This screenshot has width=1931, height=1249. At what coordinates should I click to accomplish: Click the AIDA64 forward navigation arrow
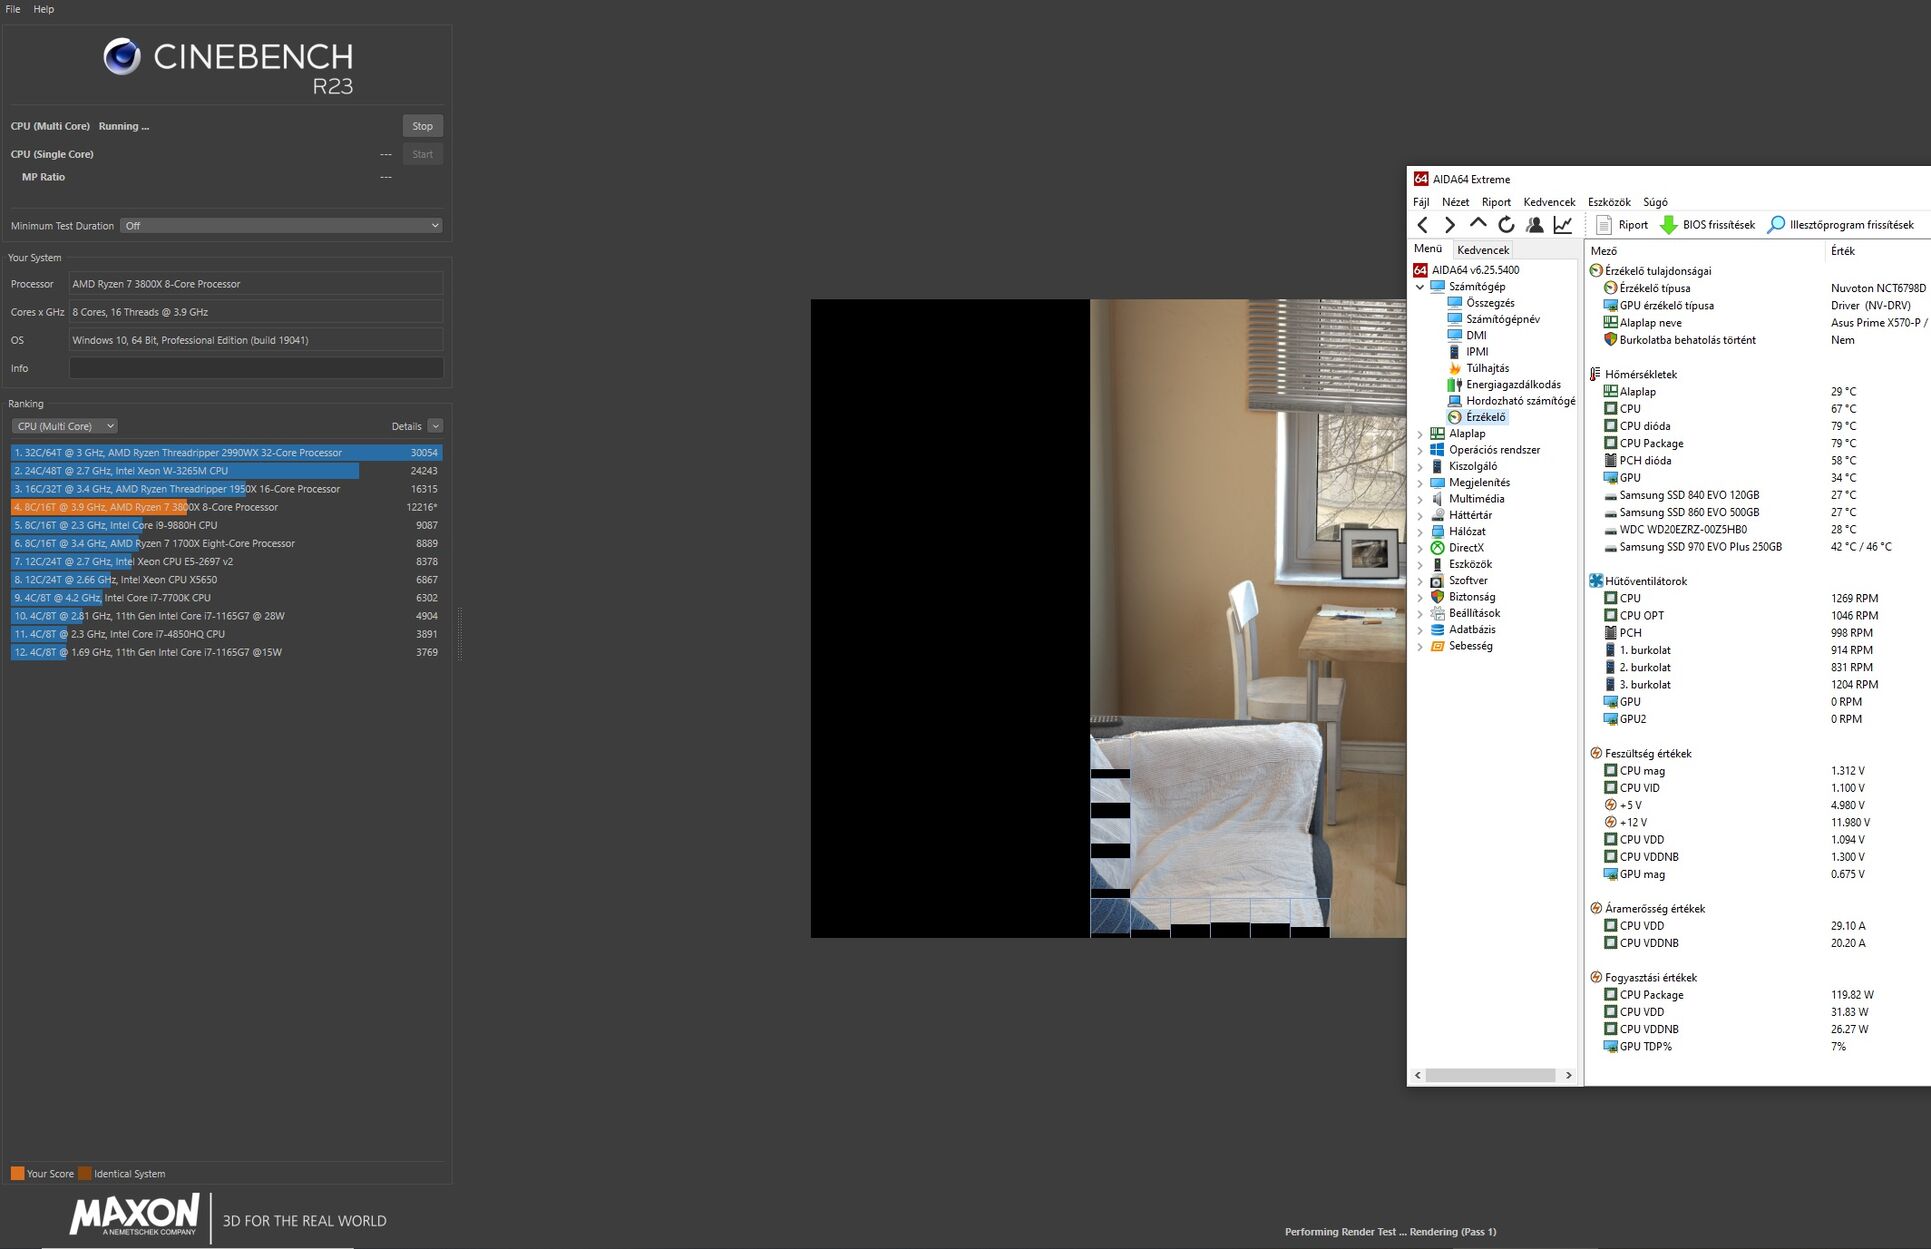coord(1449,225)
